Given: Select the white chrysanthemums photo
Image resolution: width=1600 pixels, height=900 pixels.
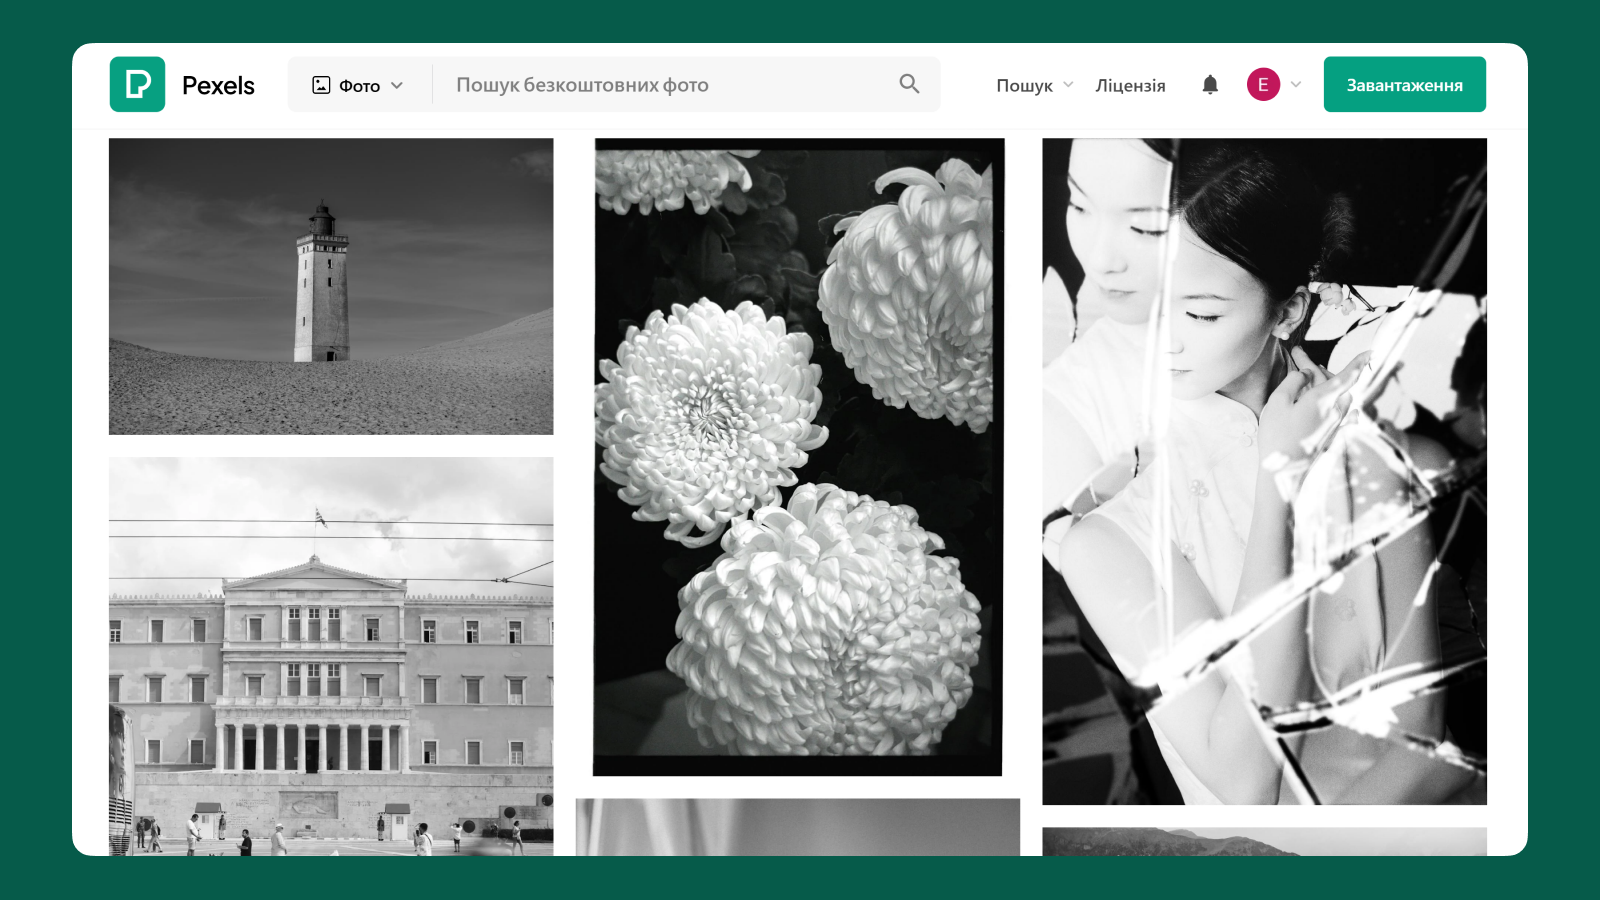Looking at the screenshot, I should [x=798, y=457].
